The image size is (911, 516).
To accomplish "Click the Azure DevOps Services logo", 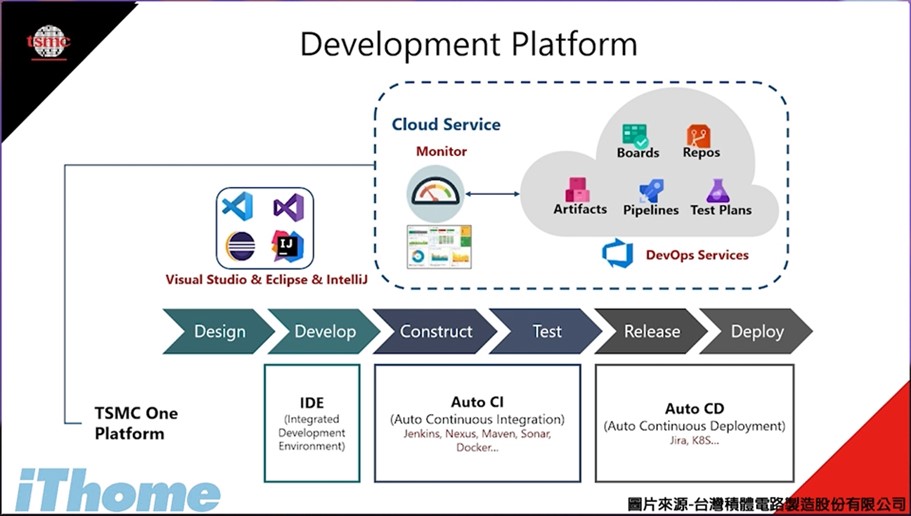I will [618, 253].
